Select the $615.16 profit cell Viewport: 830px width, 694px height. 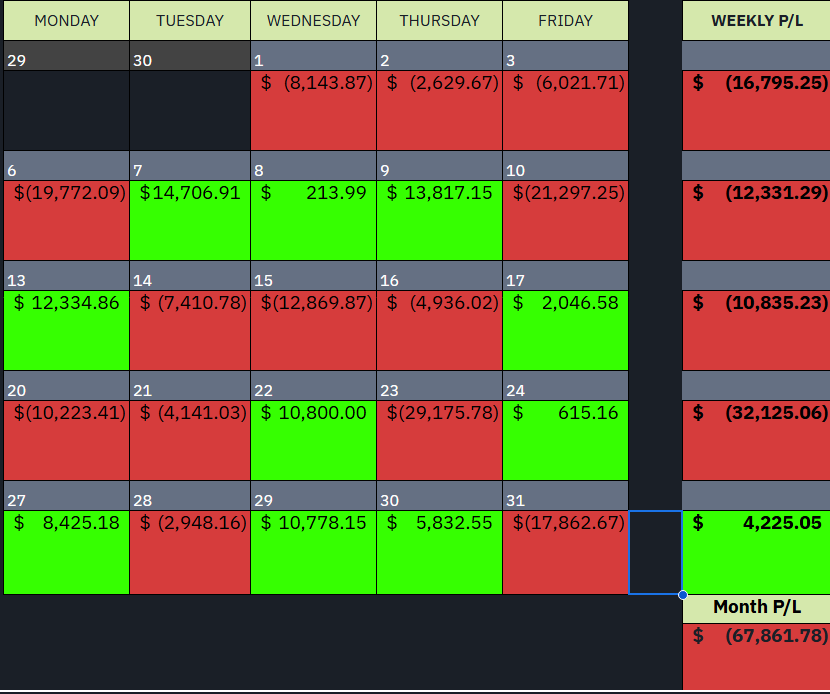point(565,440)
